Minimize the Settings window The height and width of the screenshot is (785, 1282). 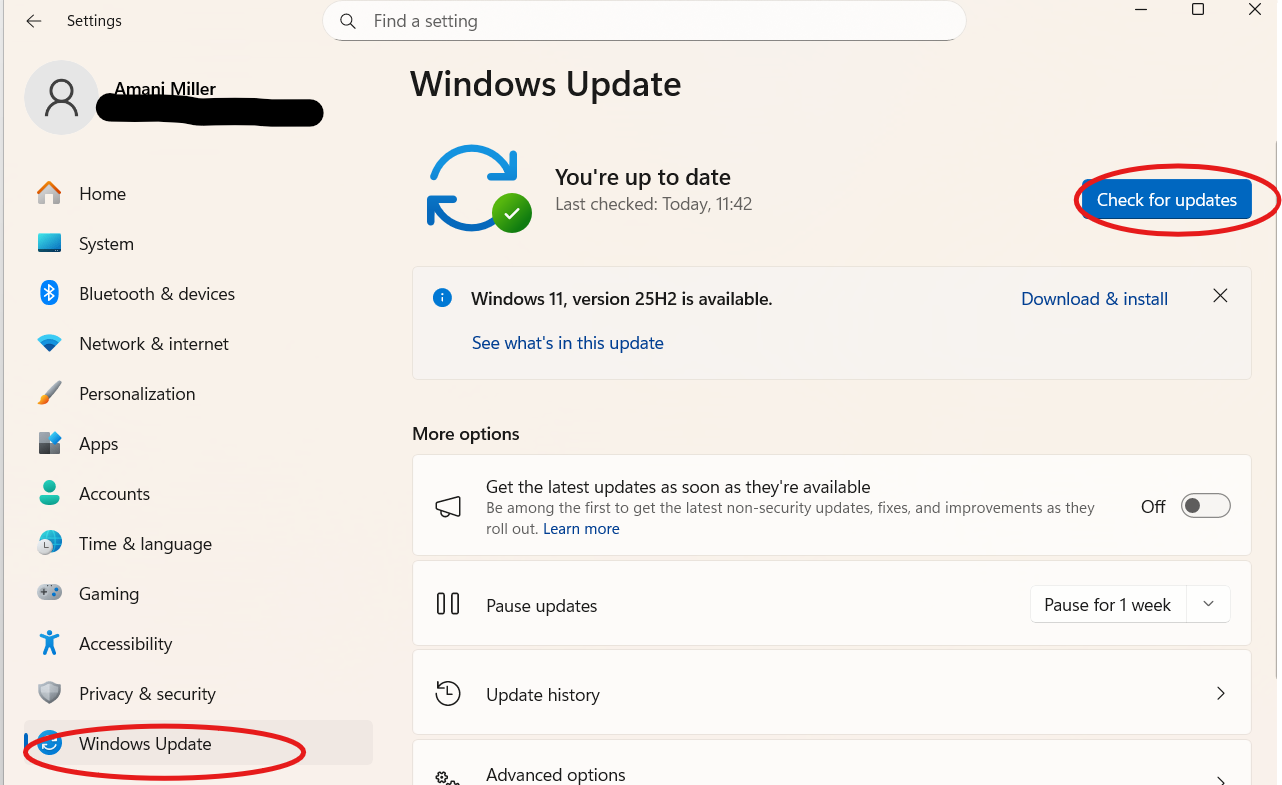click(x=1141, y=10)
